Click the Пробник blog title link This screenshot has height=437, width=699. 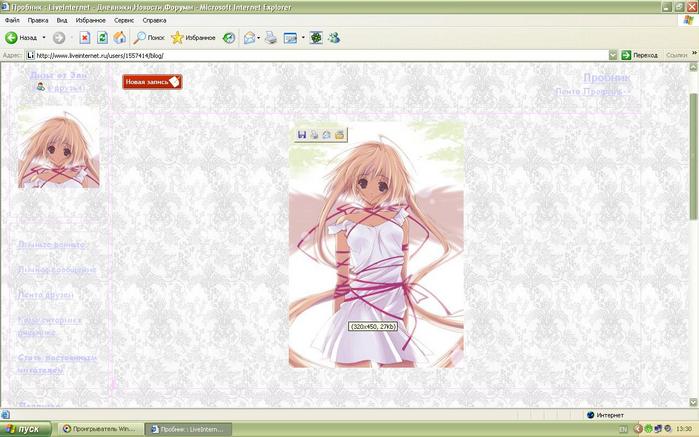click(x=607, y=78)
